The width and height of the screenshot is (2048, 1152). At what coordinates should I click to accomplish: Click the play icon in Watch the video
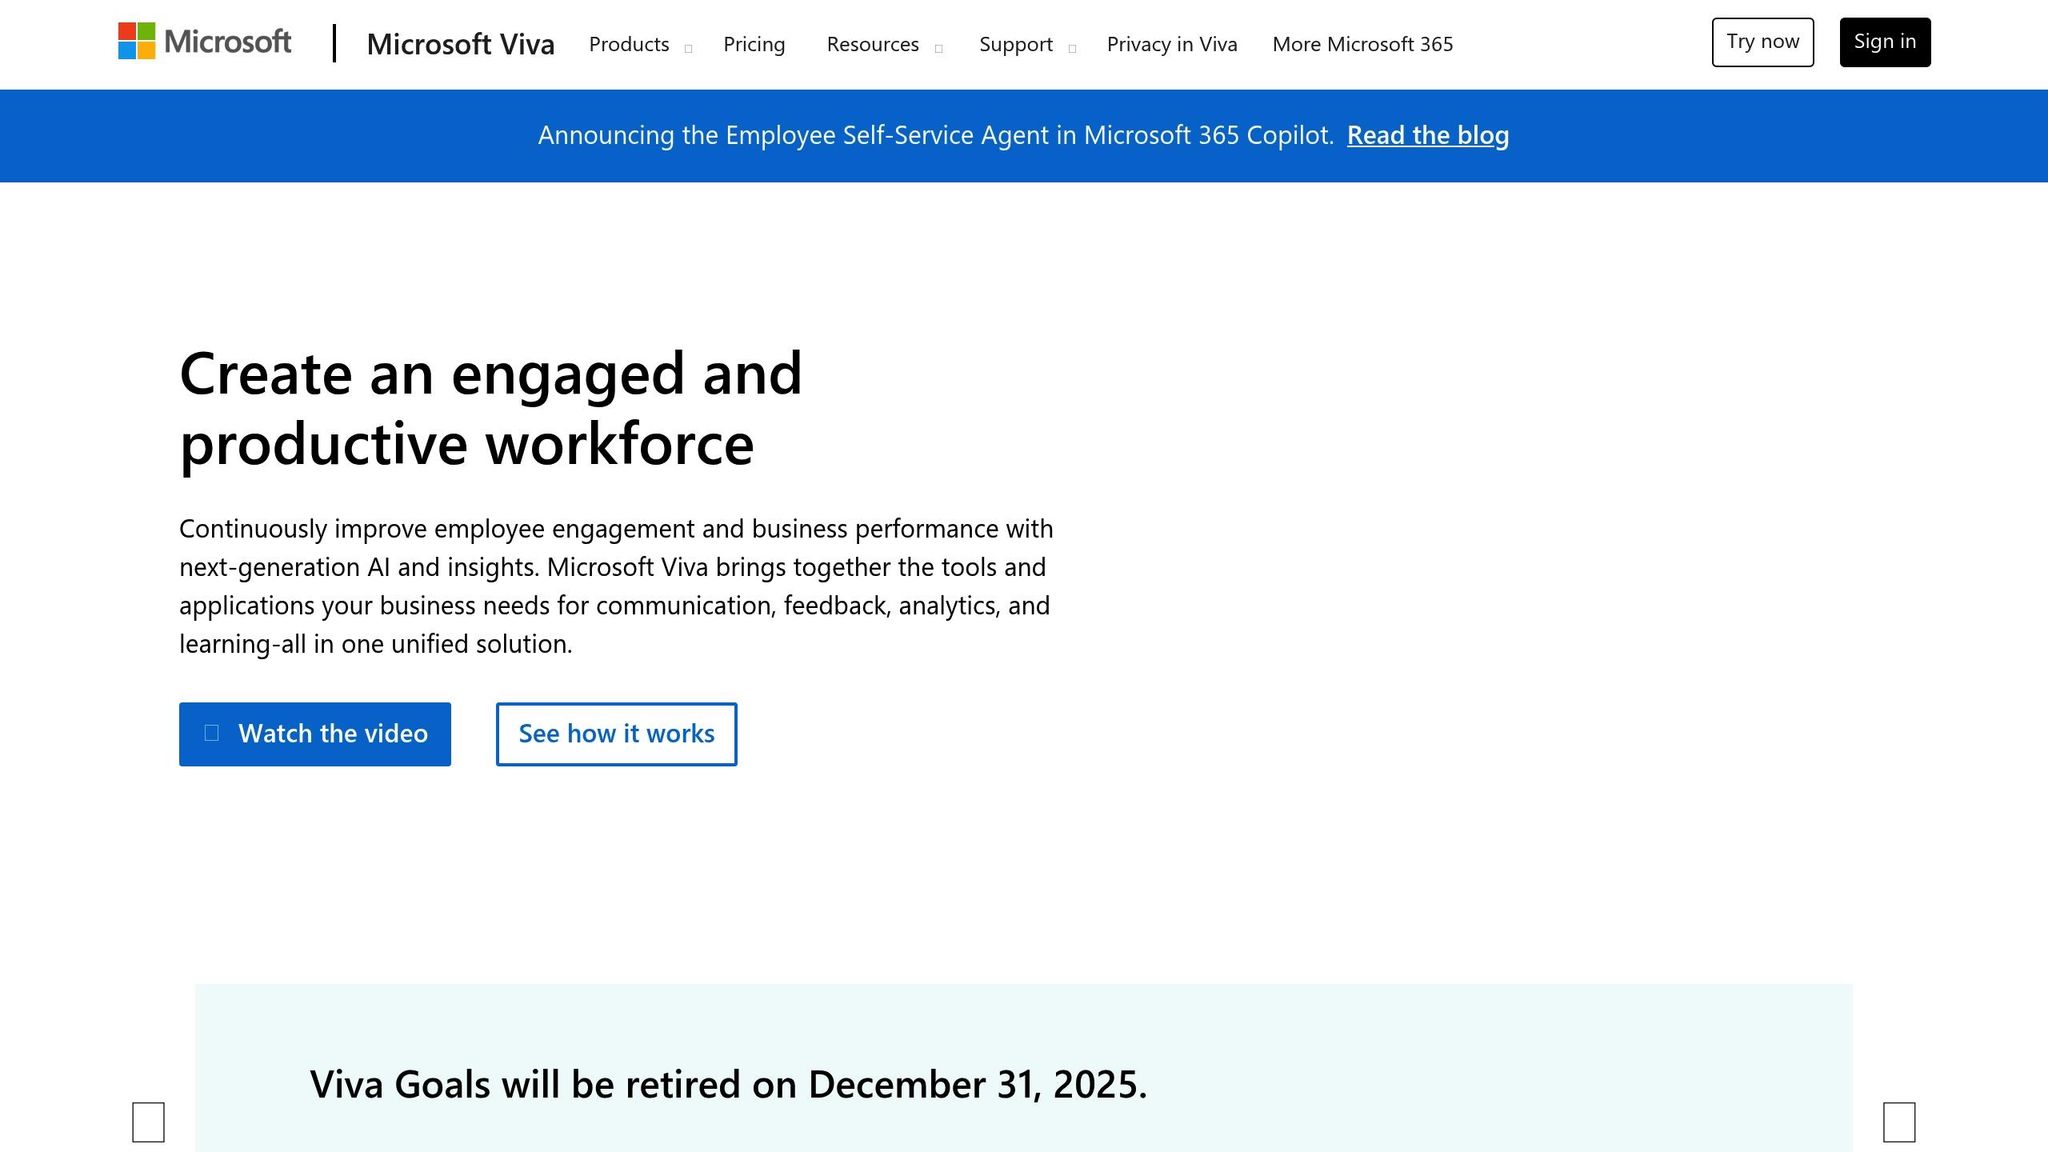(x=212, y=733)
